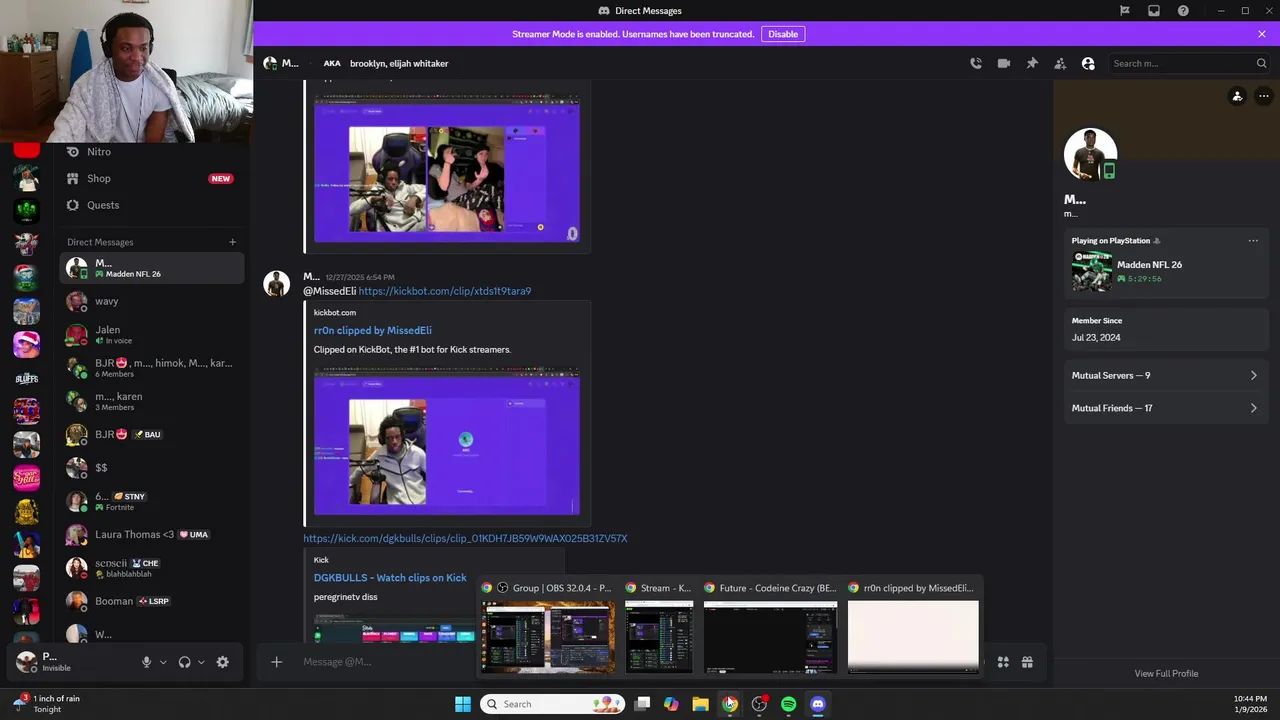Toggle microphone mute
1280x720 pixels.
coord(146,662)
